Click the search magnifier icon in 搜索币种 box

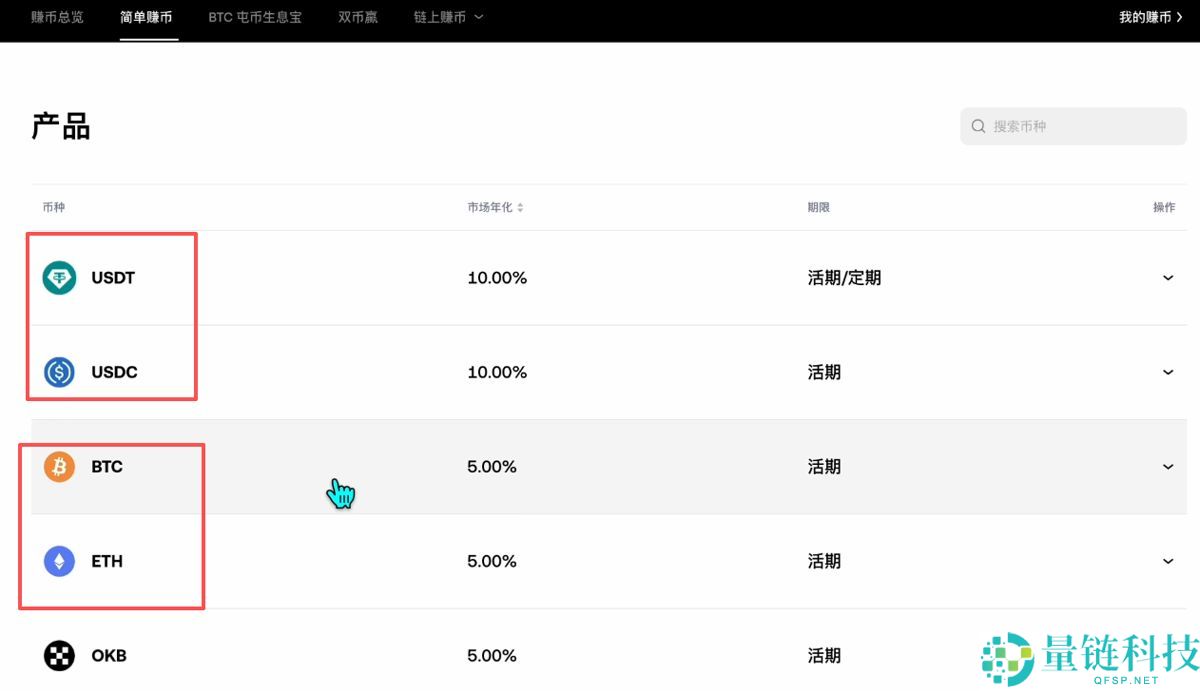tap(978, 126)
